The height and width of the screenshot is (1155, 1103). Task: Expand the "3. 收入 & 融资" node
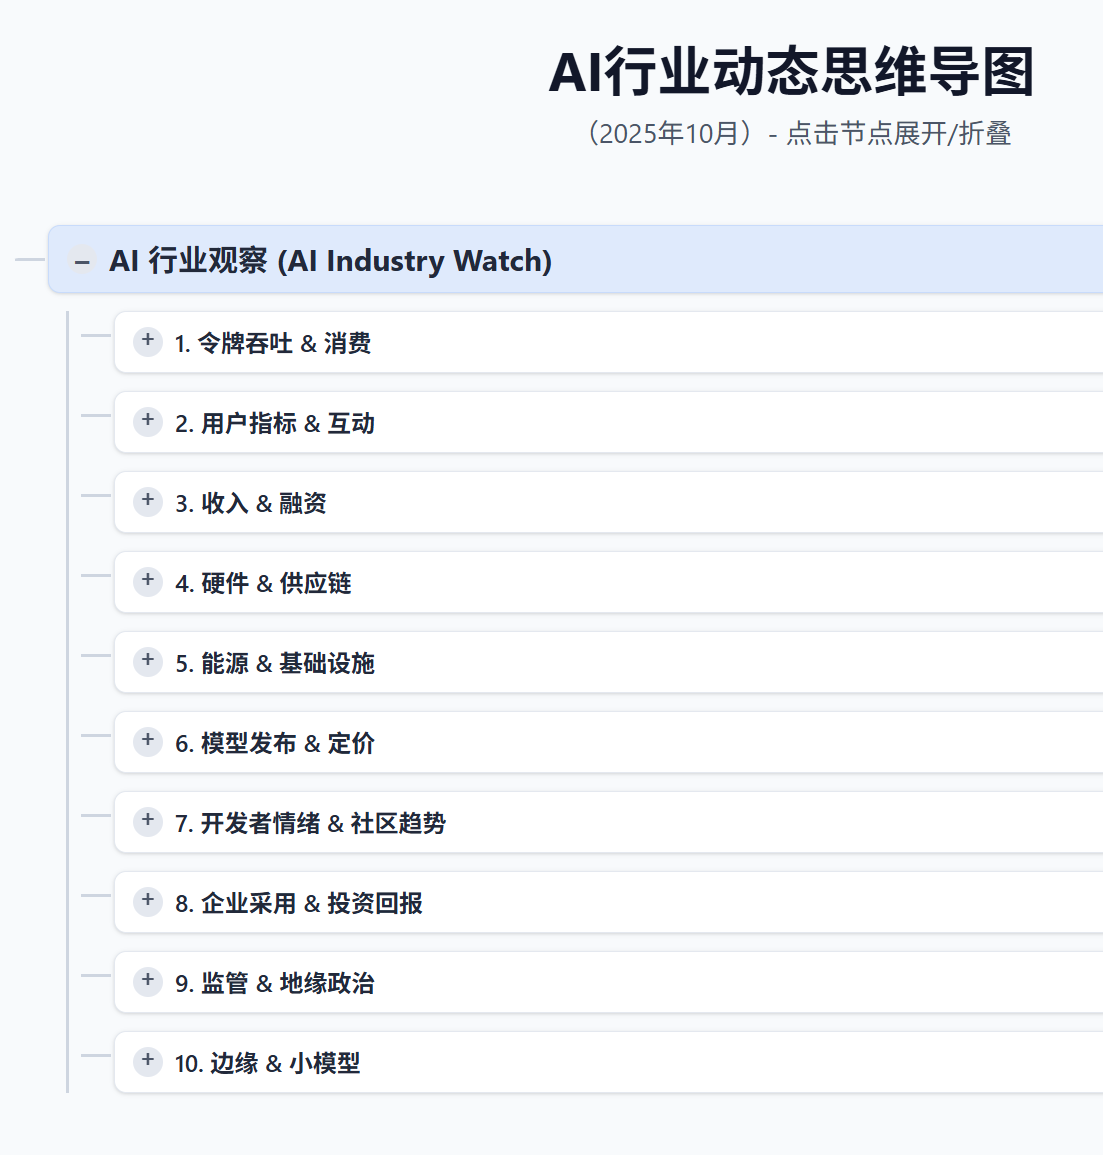tap(147, 502)
